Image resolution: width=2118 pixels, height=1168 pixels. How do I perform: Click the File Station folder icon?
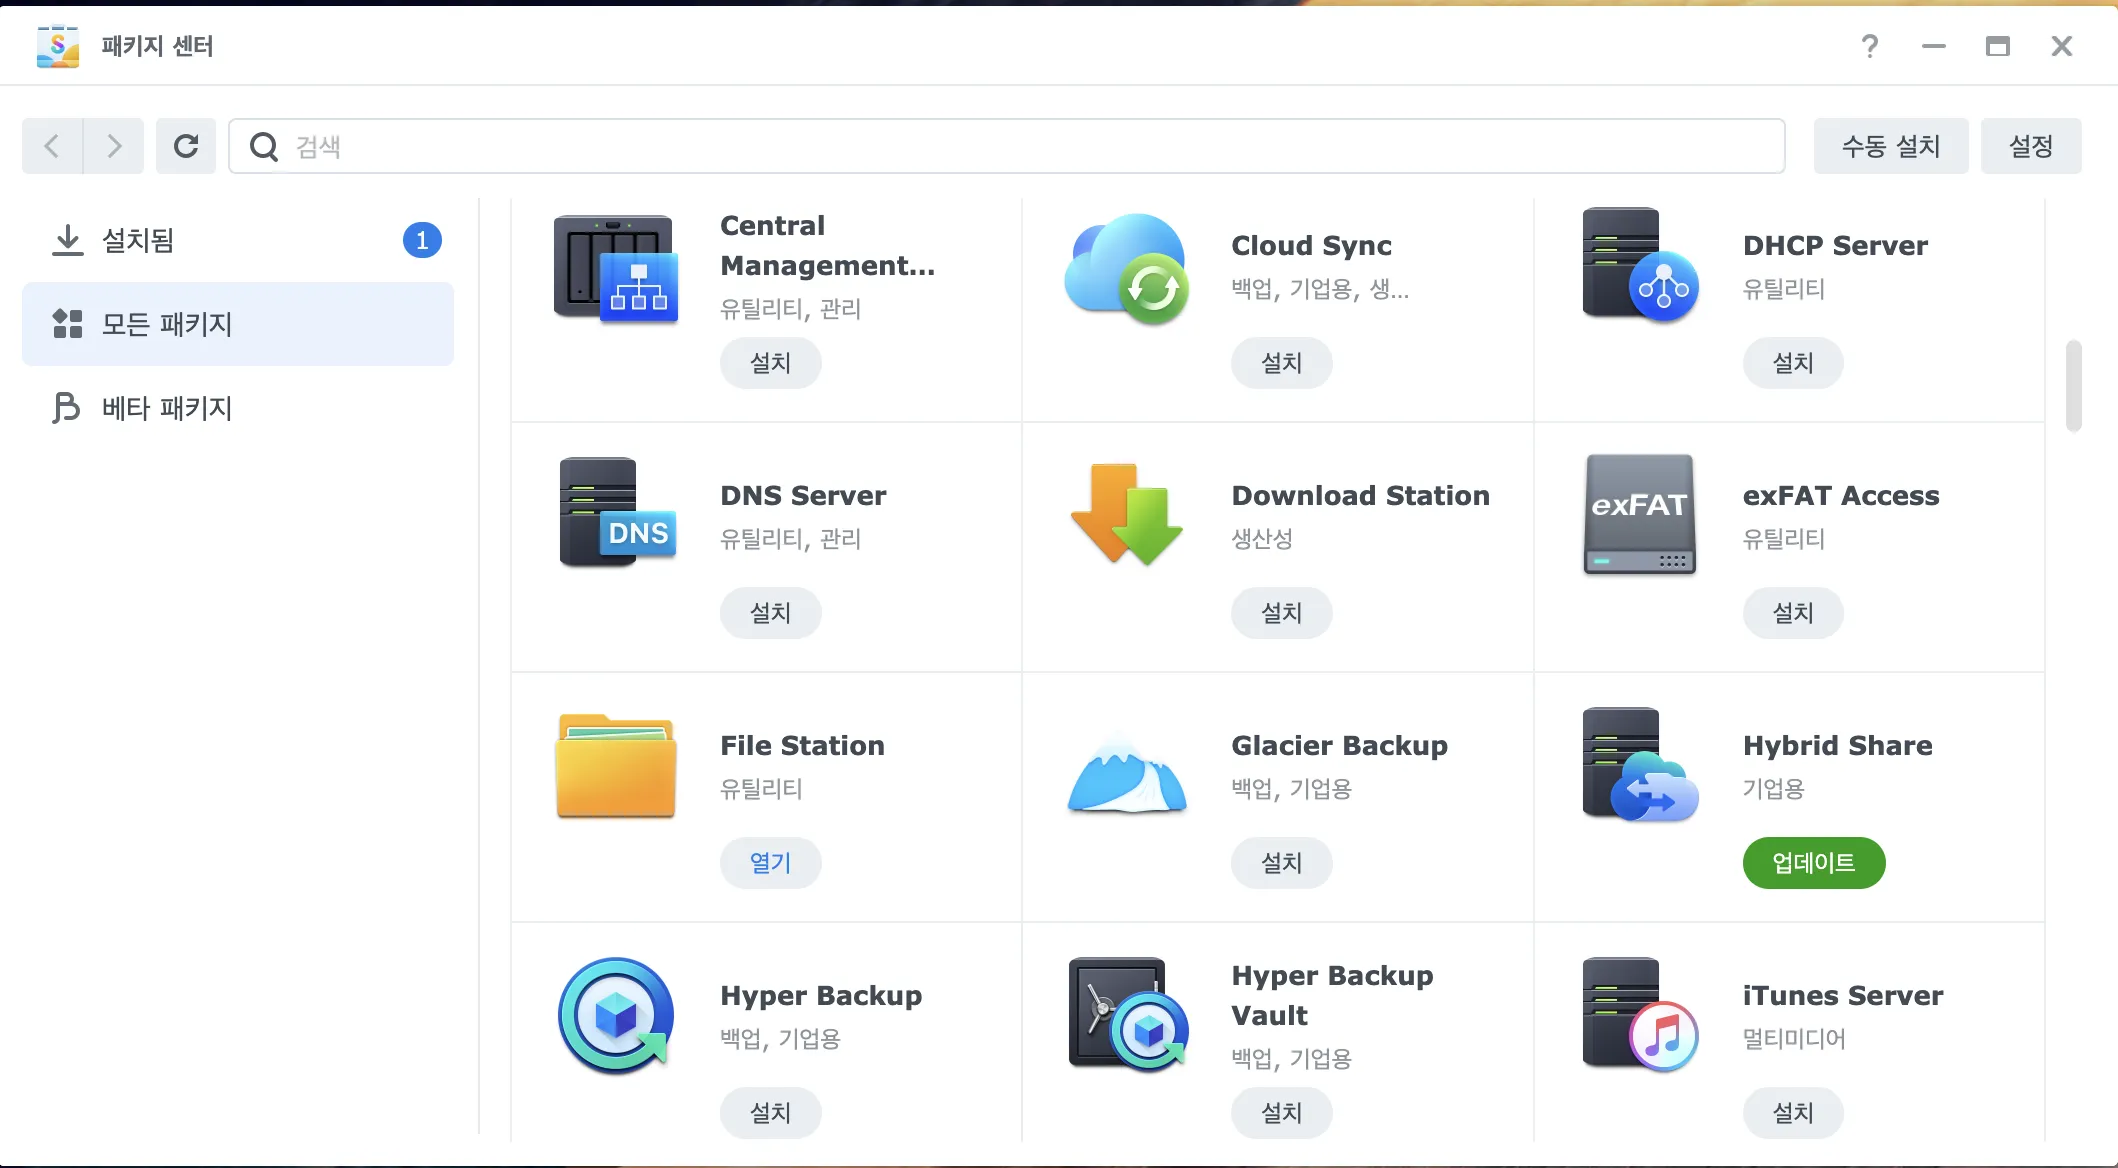click(616, 765)
